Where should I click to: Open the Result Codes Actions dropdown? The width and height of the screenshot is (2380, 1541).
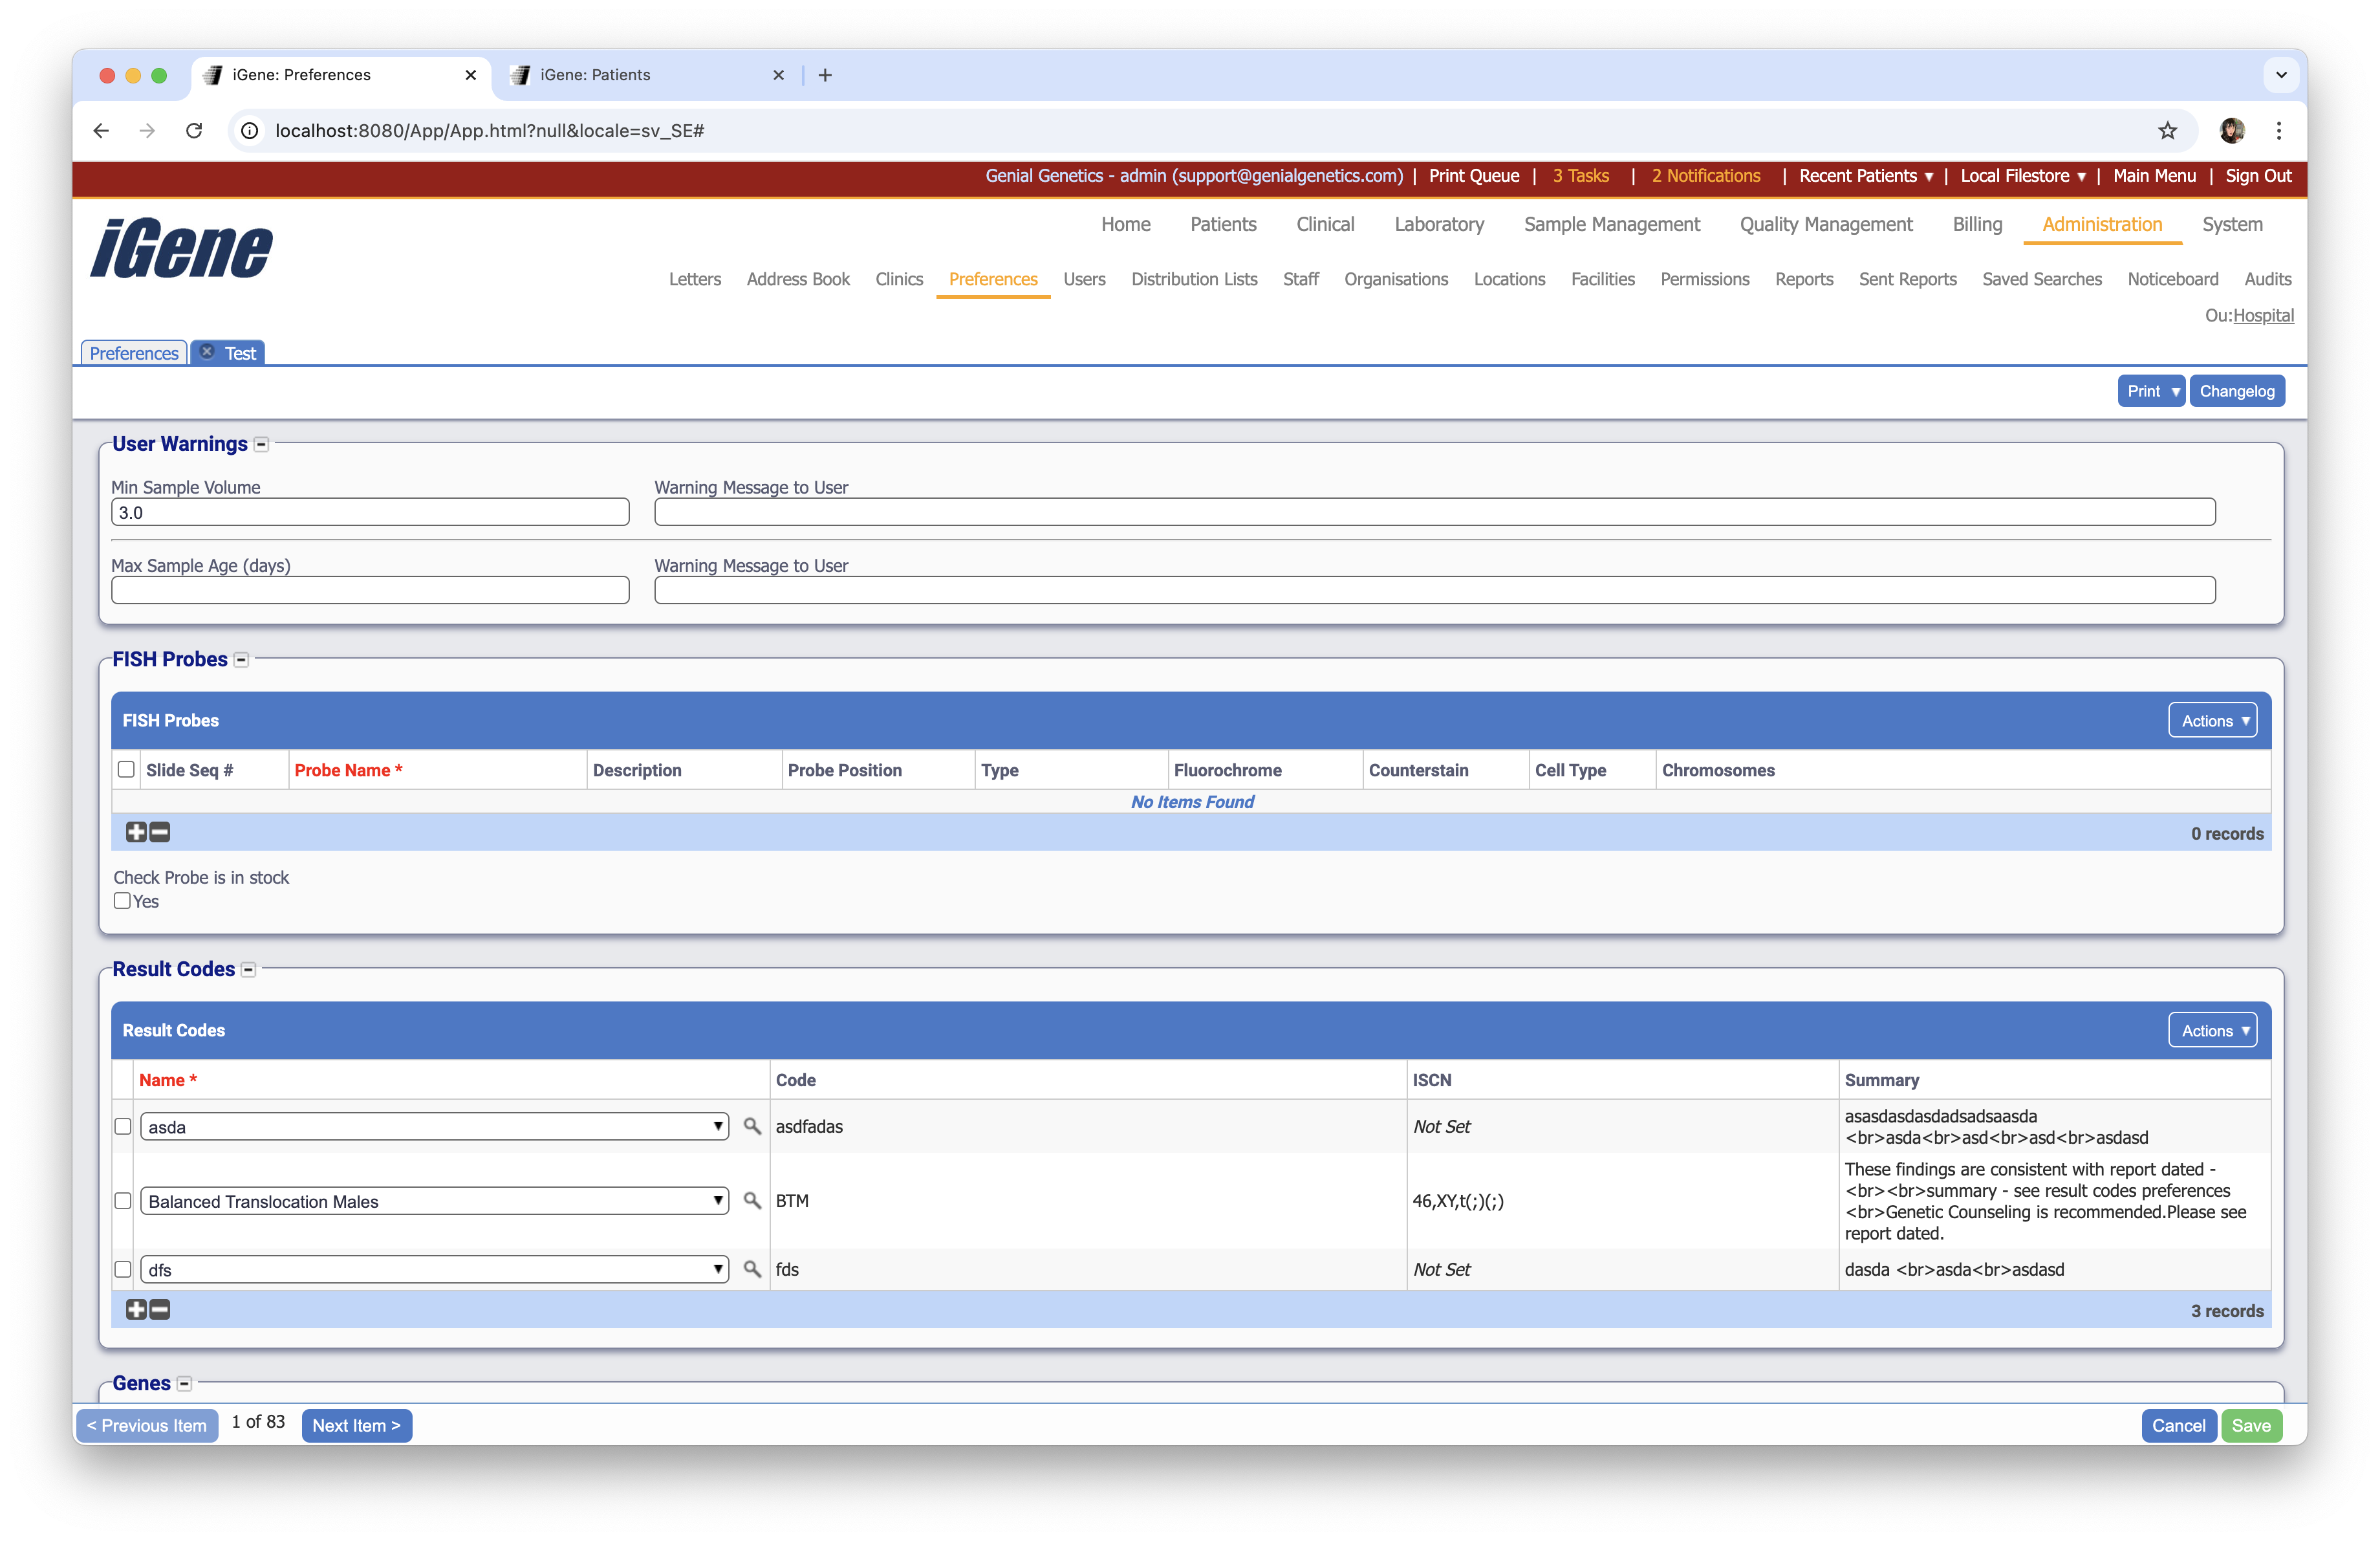tap(2212, 1030)
